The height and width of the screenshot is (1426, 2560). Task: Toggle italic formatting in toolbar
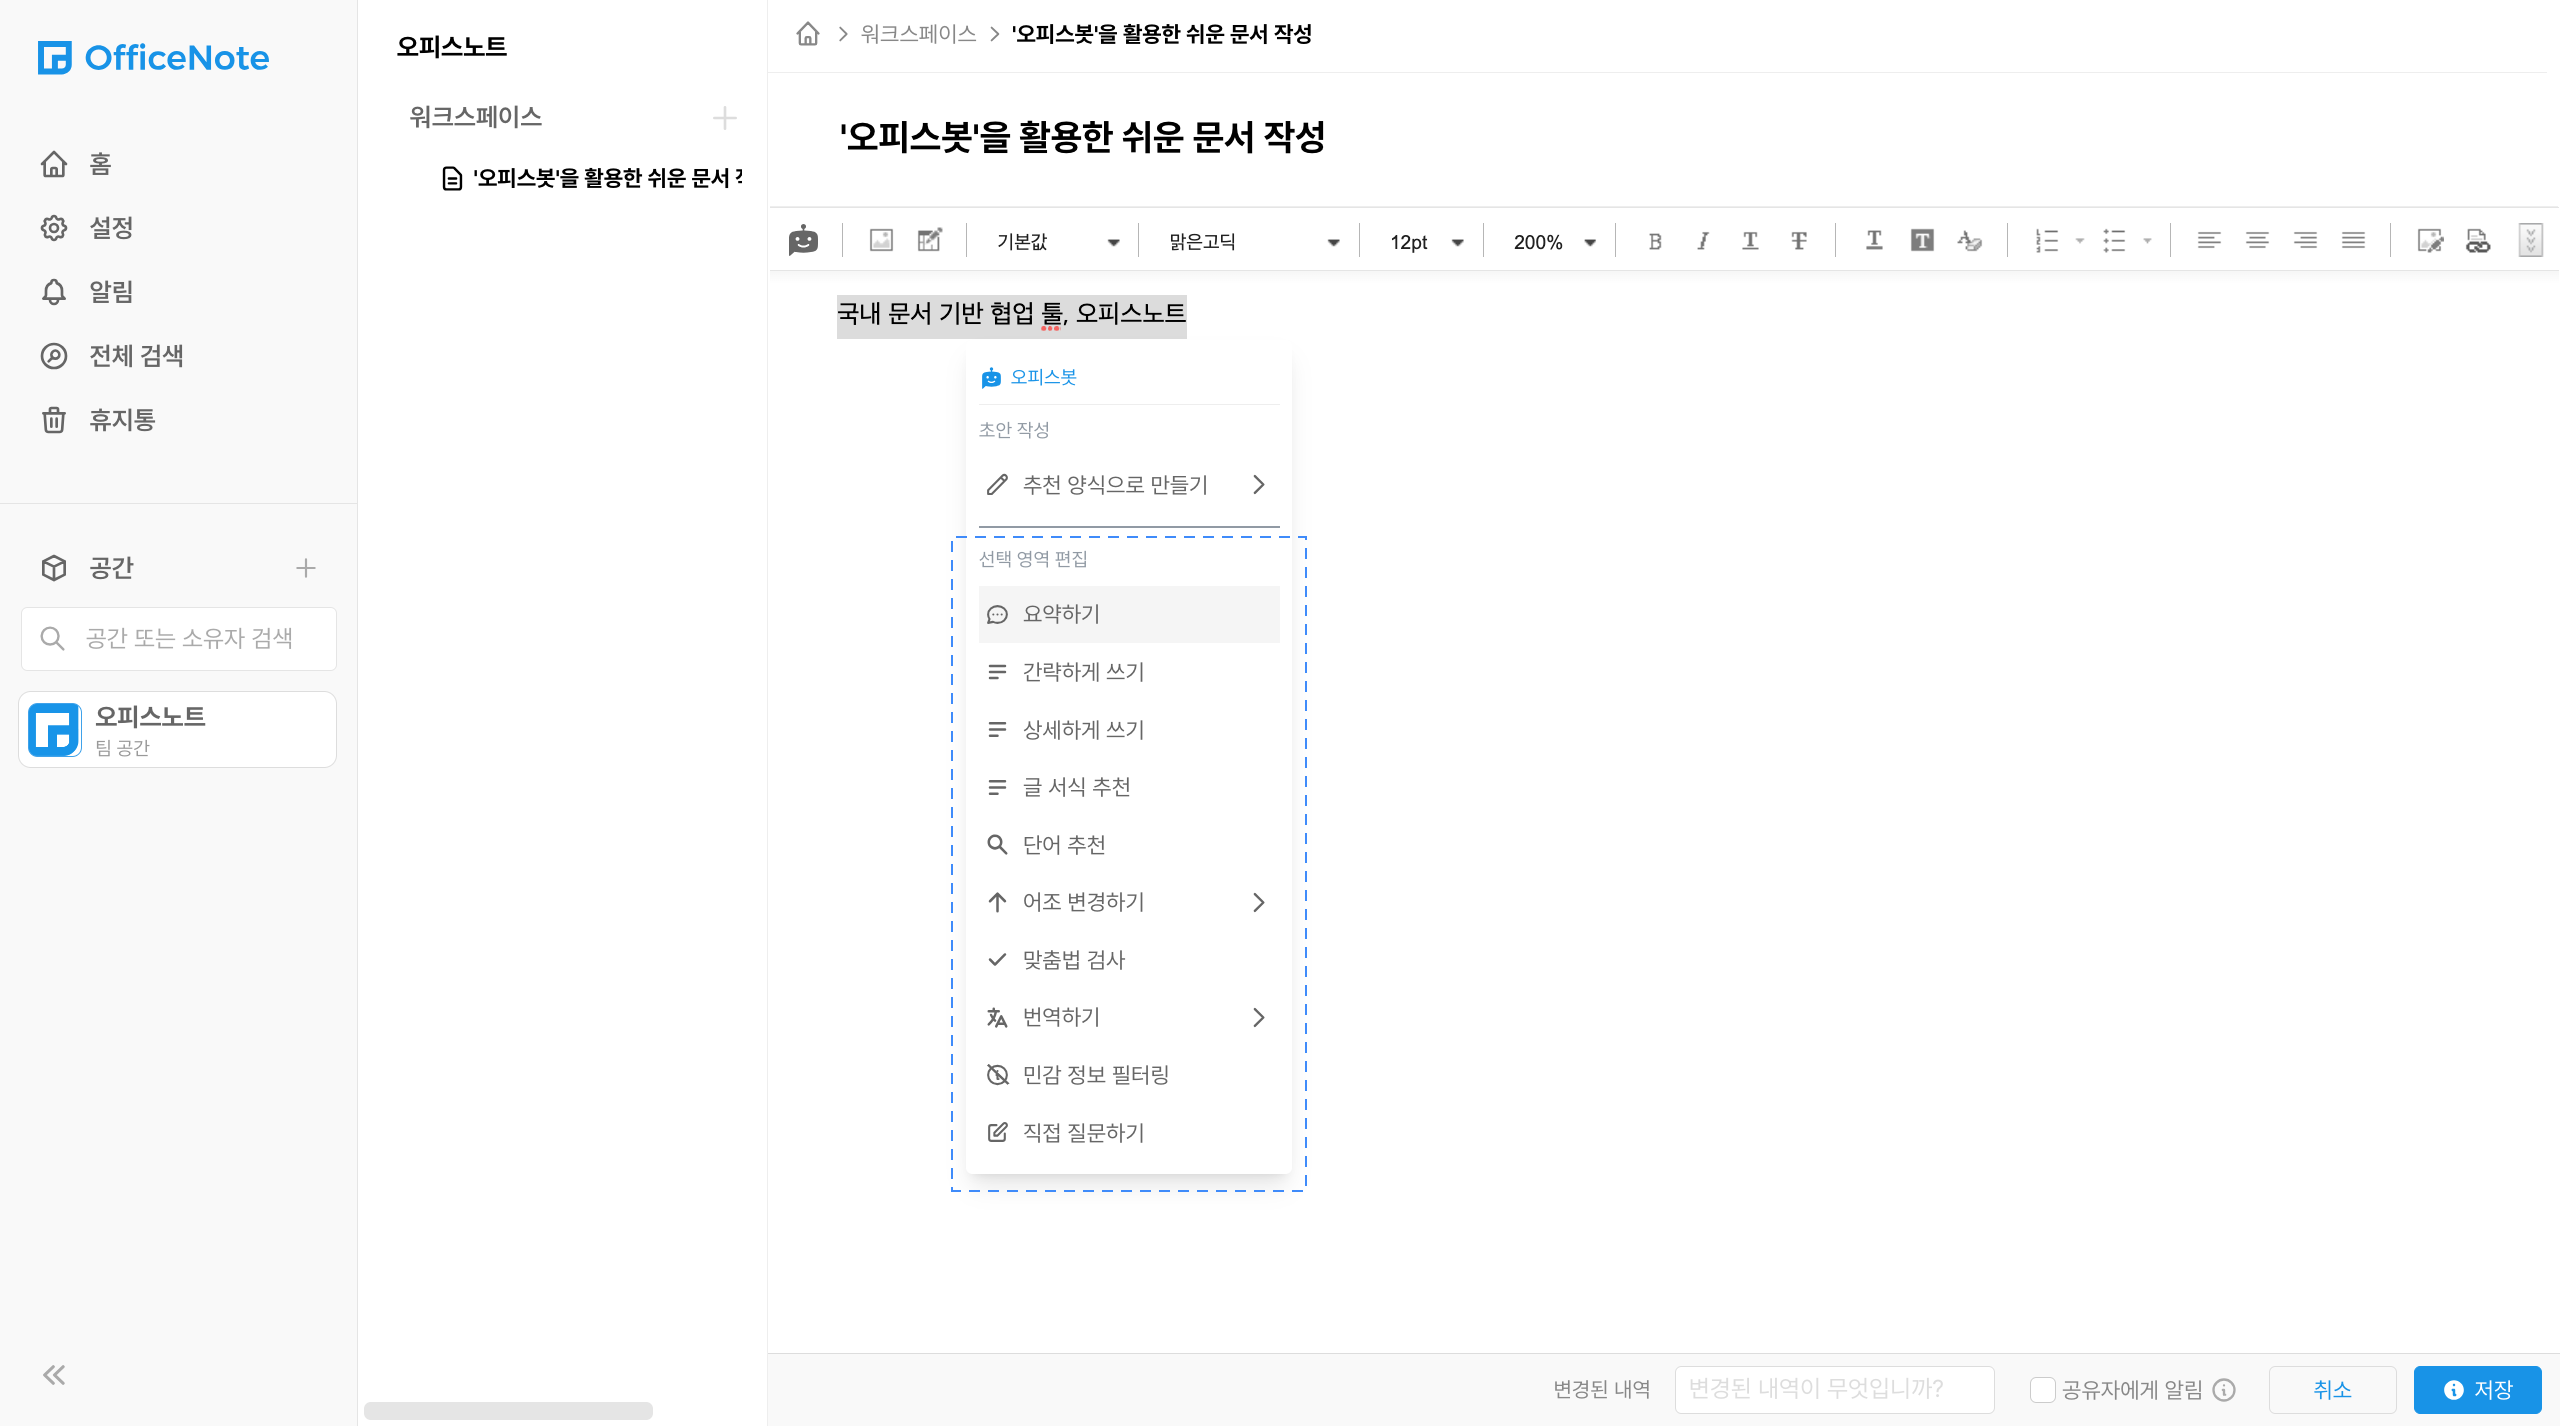tap(1702, 241)
